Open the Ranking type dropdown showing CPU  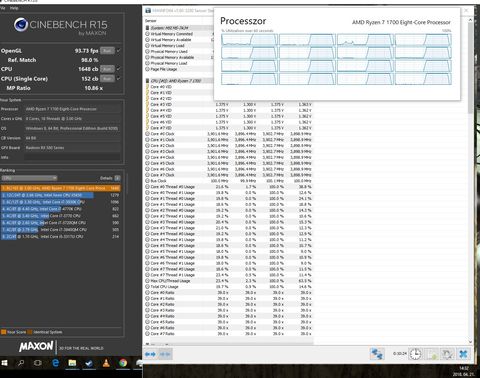tap(29, 178)
